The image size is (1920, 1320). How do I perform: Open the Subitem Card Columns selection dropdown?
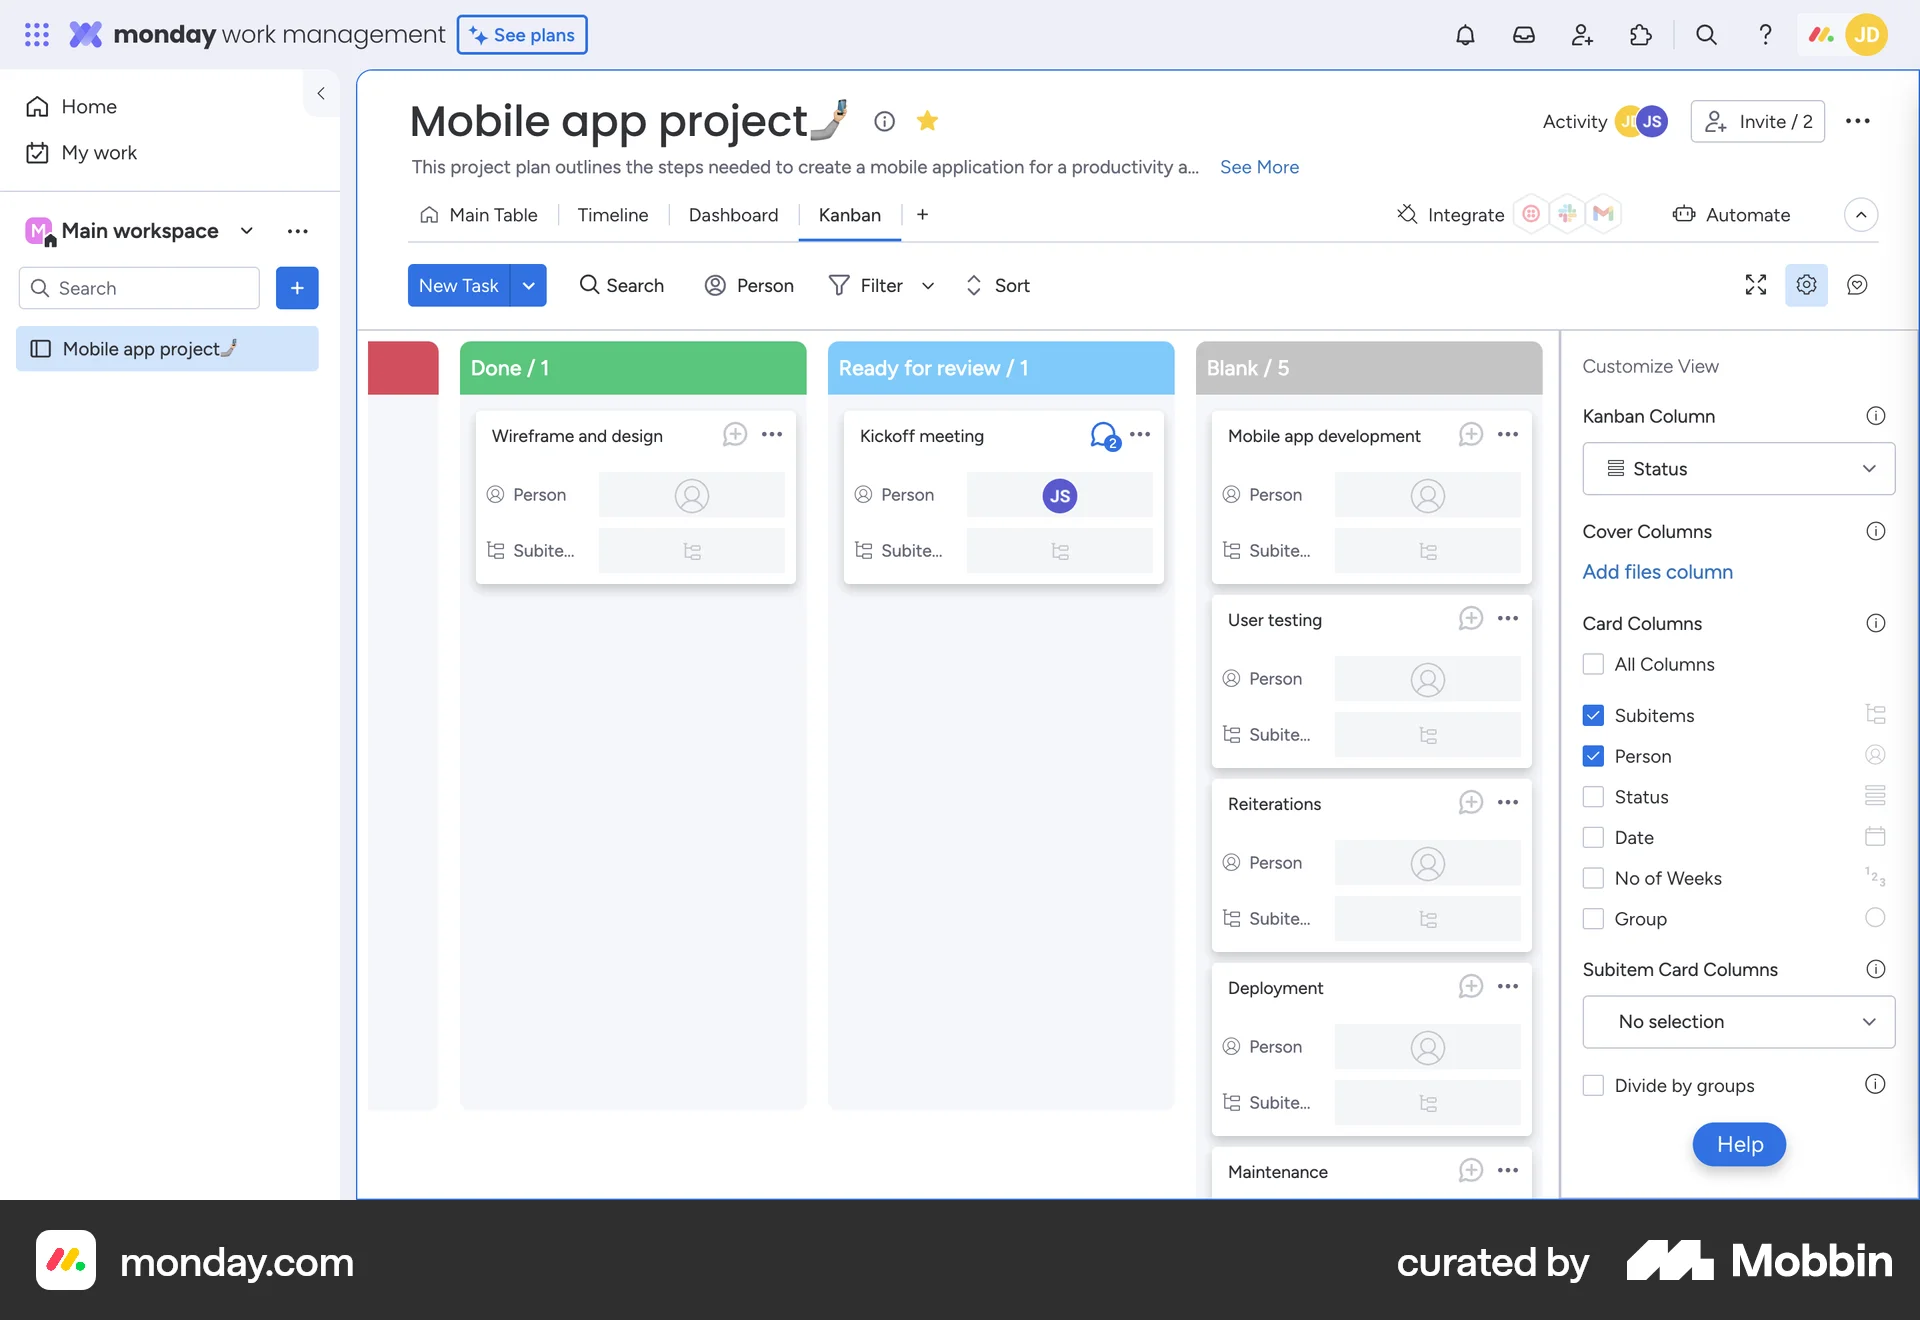1737,1022
